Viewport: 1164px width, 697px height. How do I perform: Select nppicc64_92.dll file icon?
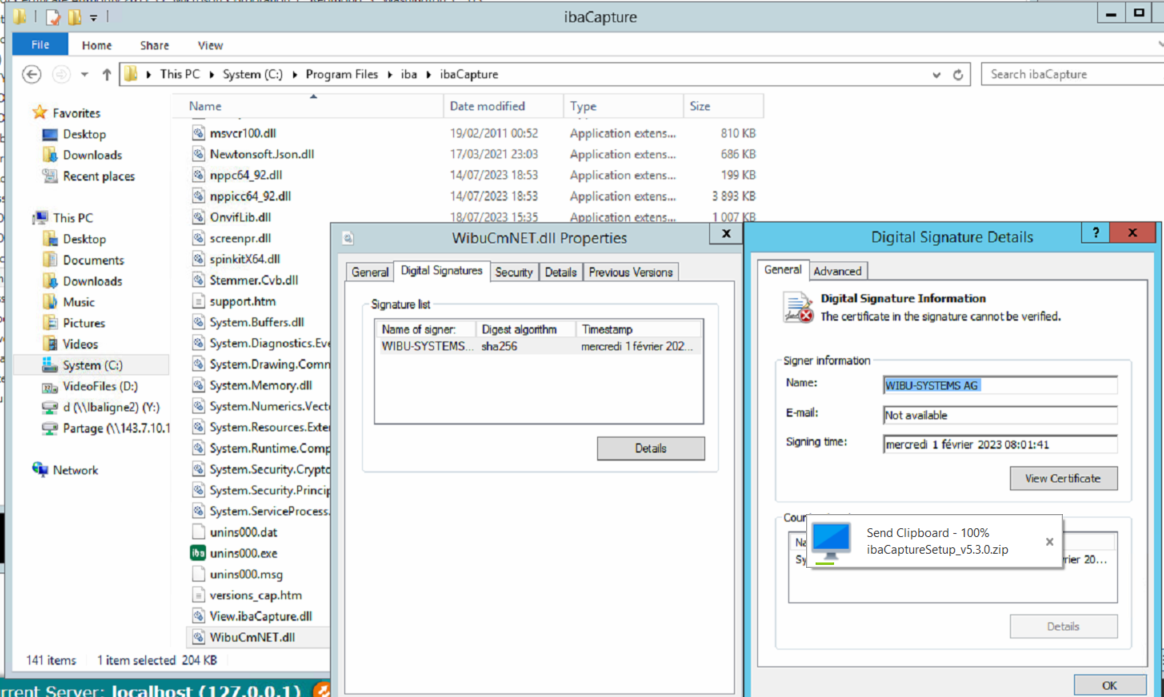coord(198,196)
